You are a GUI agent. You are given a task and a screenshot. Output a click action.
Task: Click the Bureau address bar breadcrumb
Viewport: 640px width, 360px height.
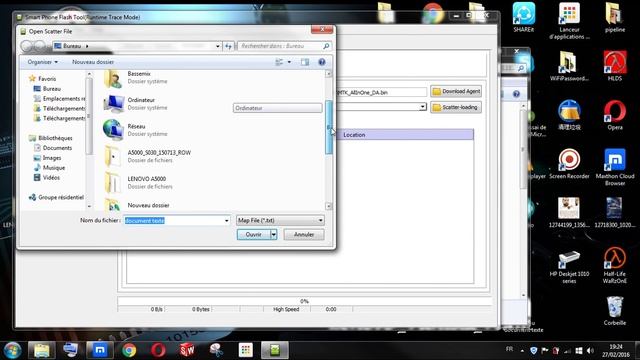click(x=72, y=46)
